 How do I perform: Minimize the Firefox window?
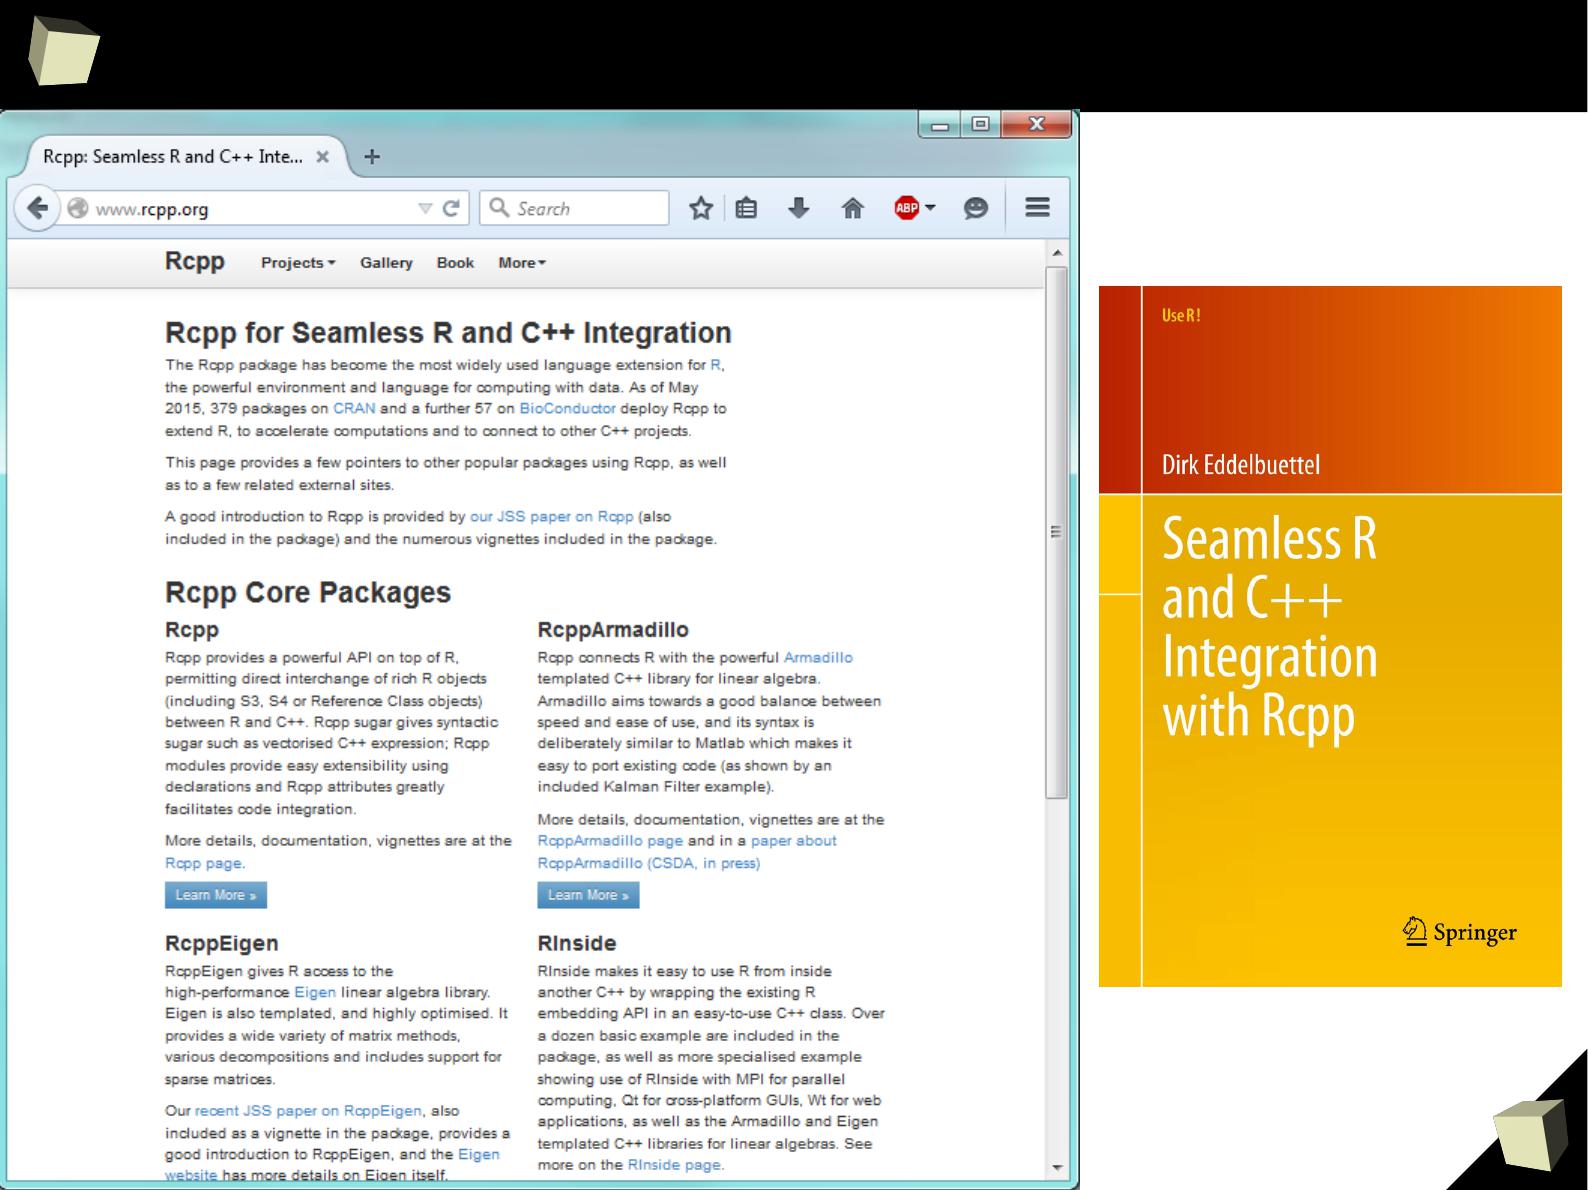pos(939,125)
